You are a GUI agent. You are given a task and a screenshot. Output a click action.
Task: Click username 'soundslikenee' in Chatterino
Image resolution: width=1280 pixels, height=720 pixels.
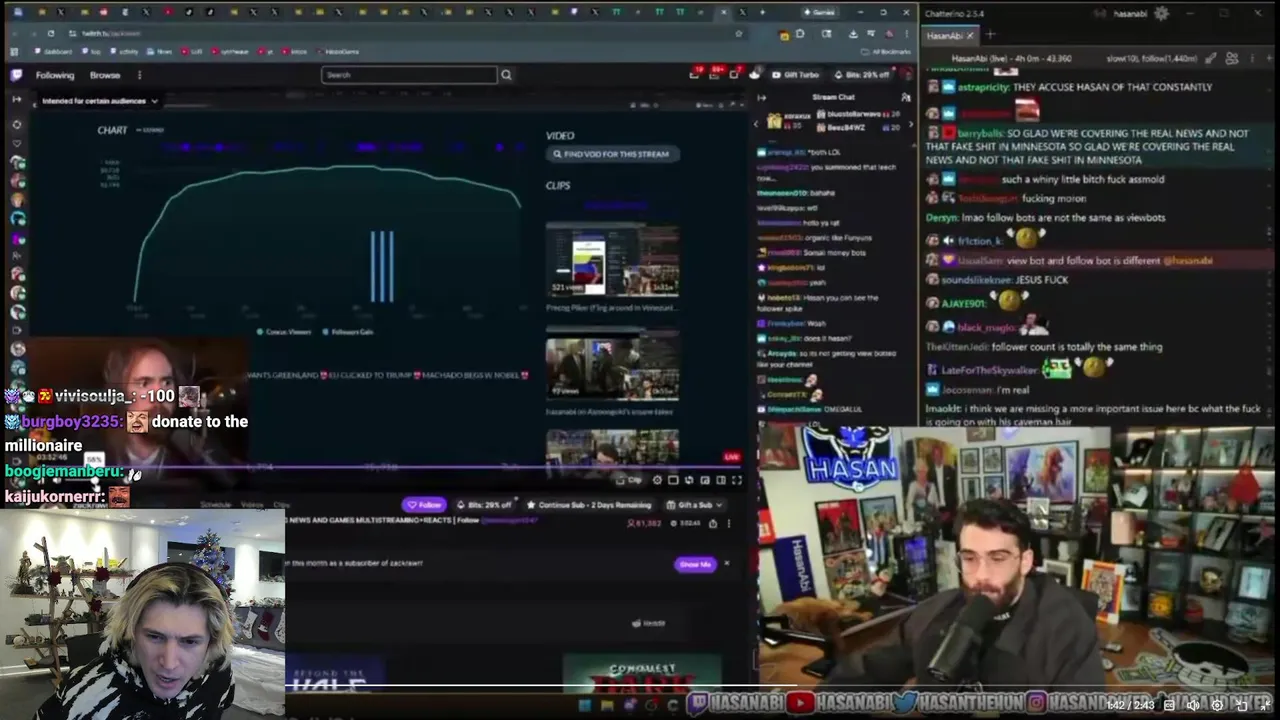pyautogui.click(x=977, y=280)
